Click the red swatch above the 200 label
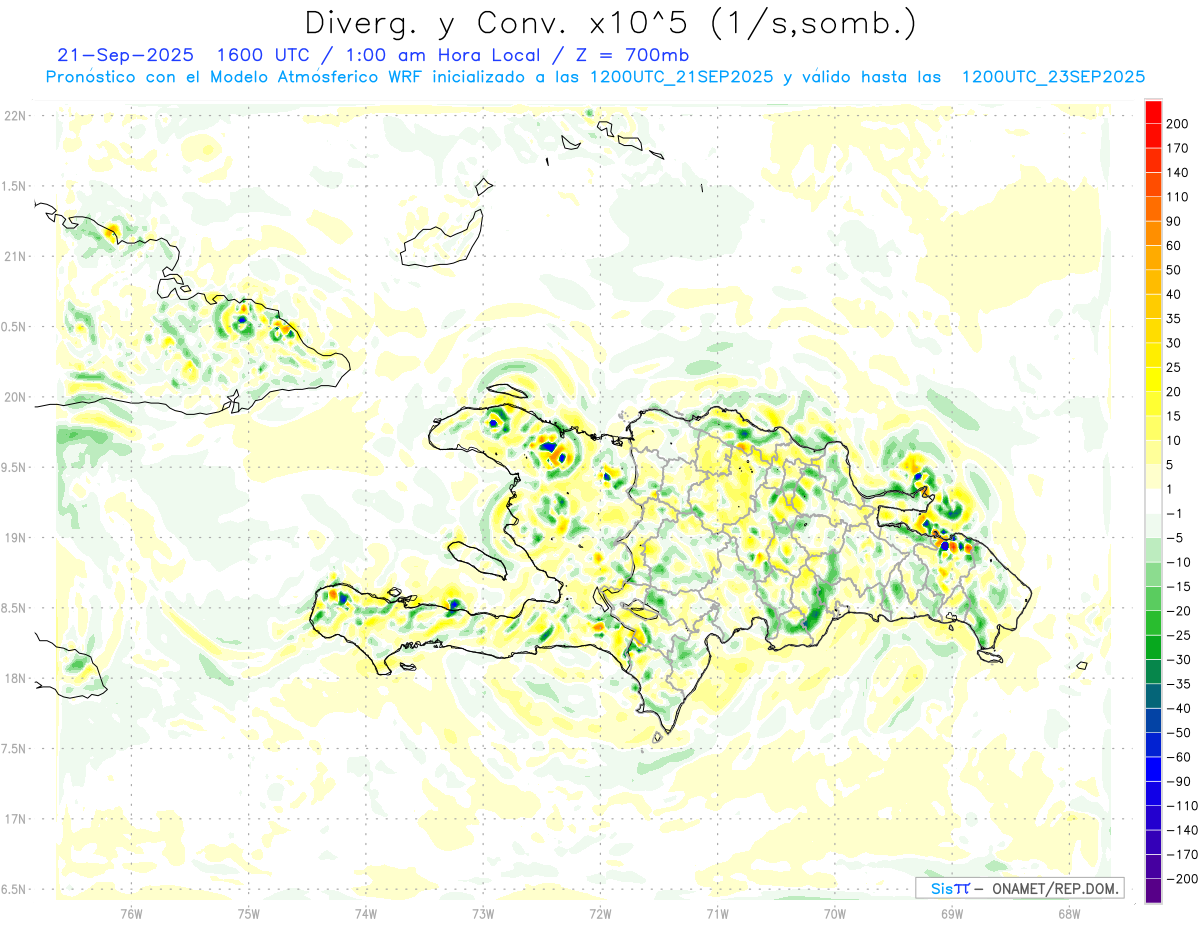1200x927 pixels. (x=1153, y=112)
